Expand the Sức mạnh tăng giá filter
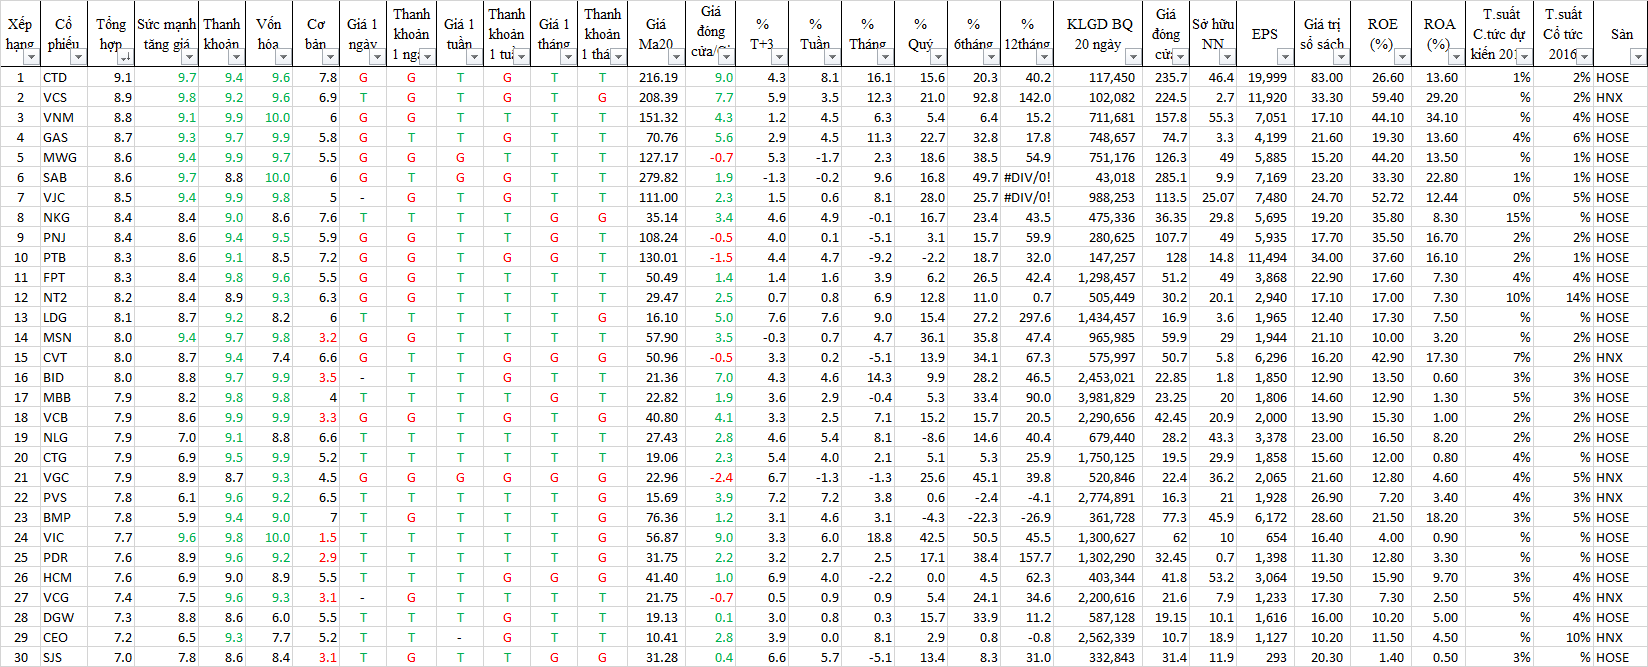This screenshot has width=1648, height=667. [190, 58]
